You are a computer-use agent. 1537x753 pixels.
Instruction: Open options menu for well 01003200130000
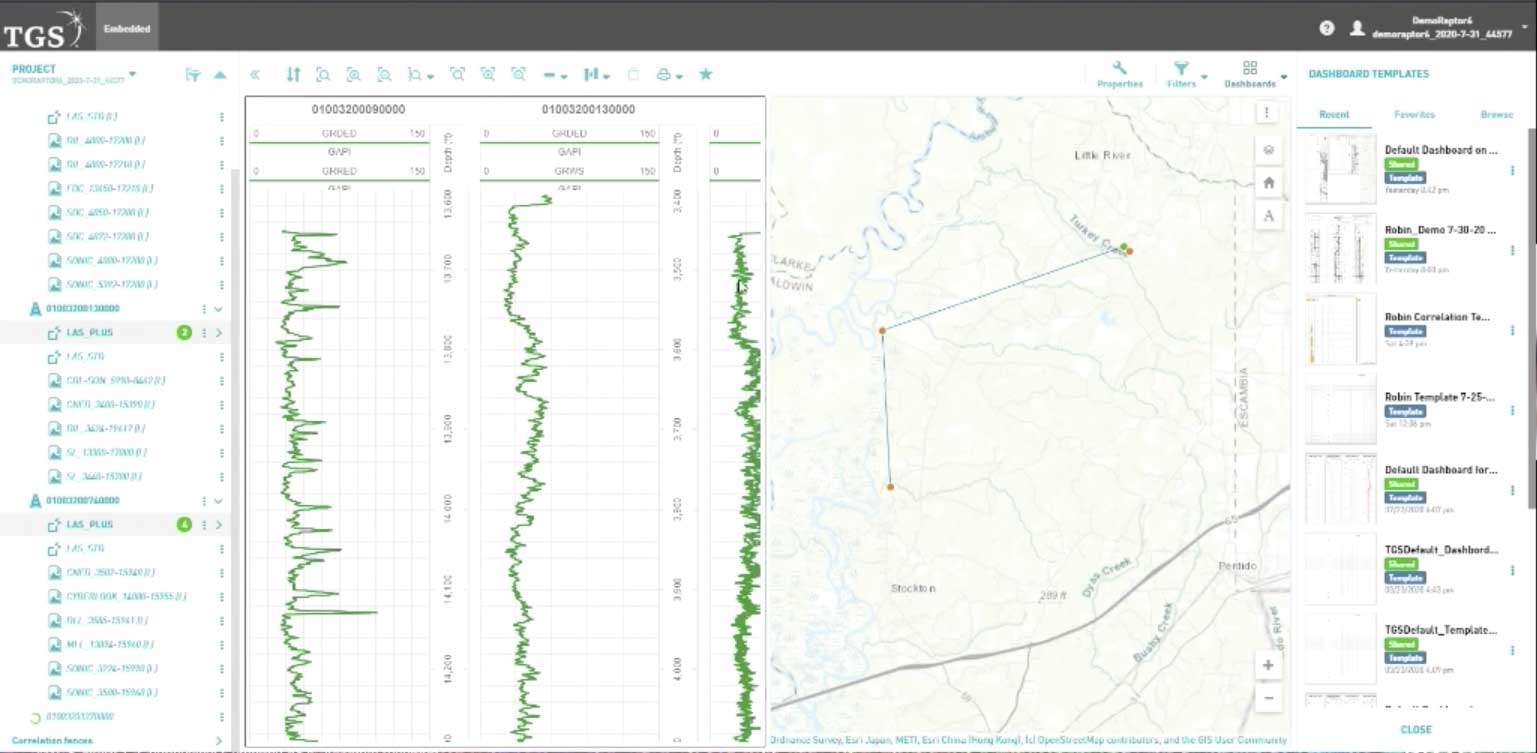click(x=204, y=309)
